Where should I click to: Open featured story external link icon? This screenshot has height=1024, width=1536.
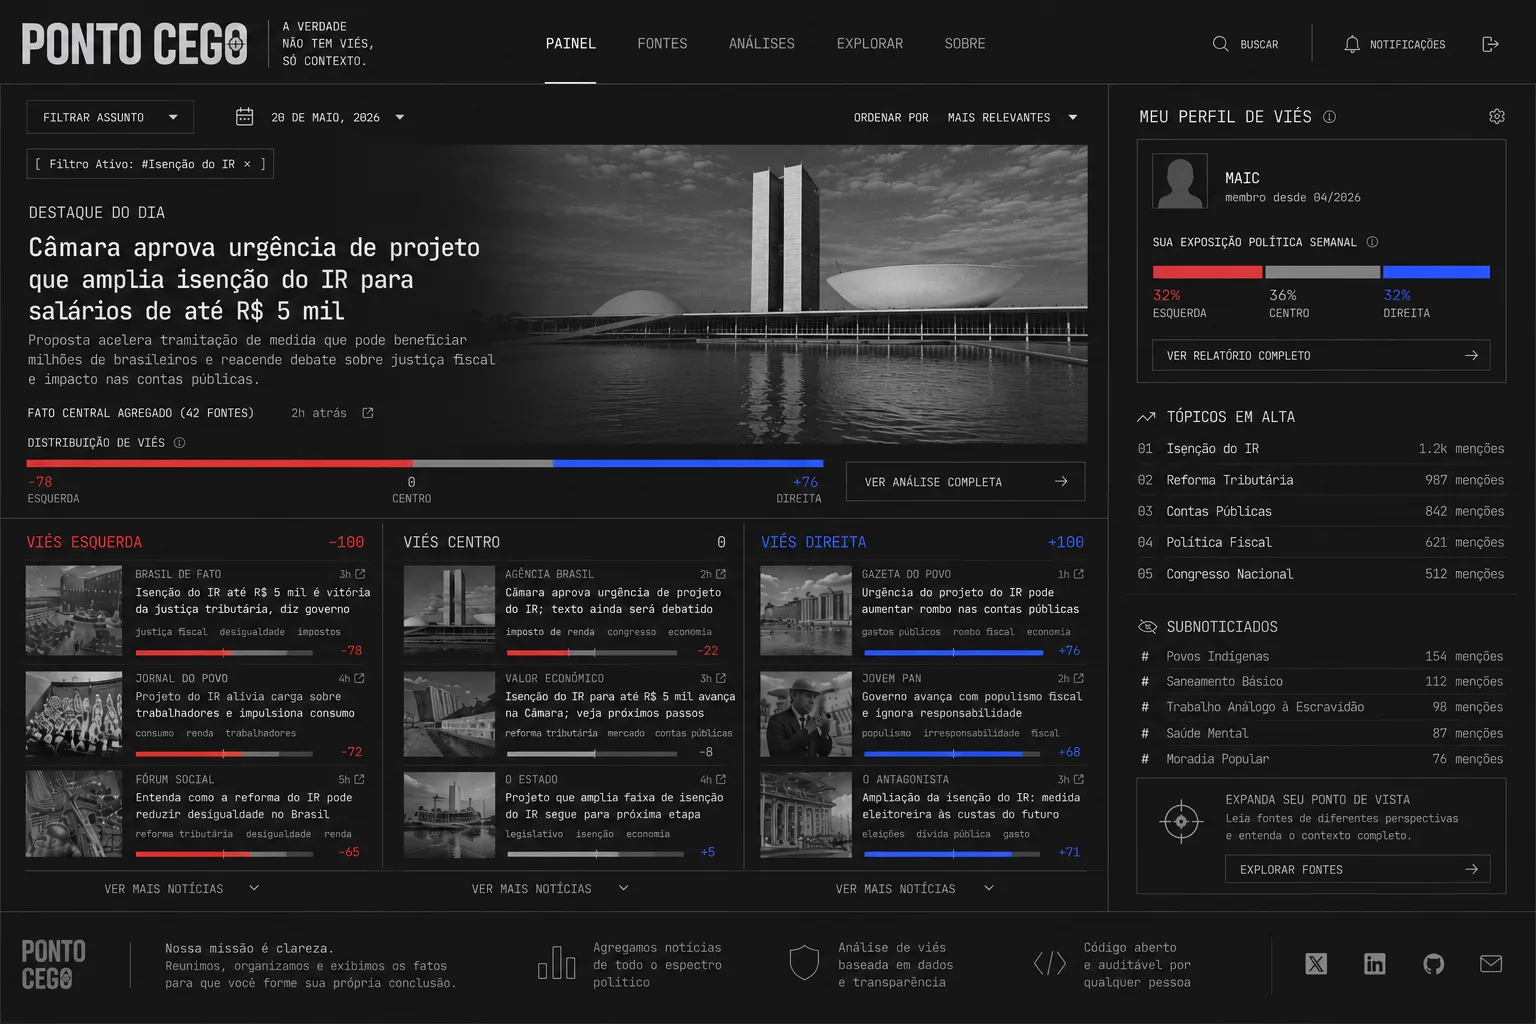(x=368, y=413)
